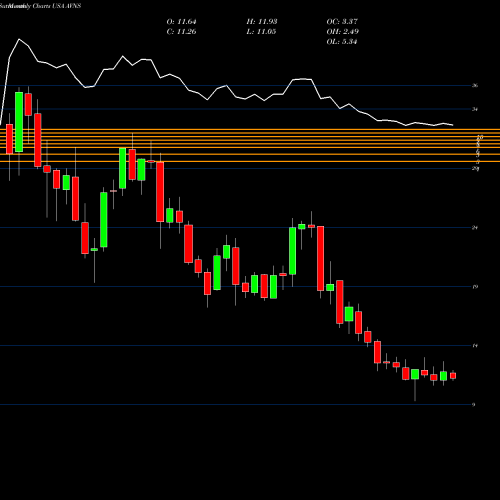Select the 'OC: 3.37' readout
This screenshot has width=500, height=500.
tap(342, 22)
